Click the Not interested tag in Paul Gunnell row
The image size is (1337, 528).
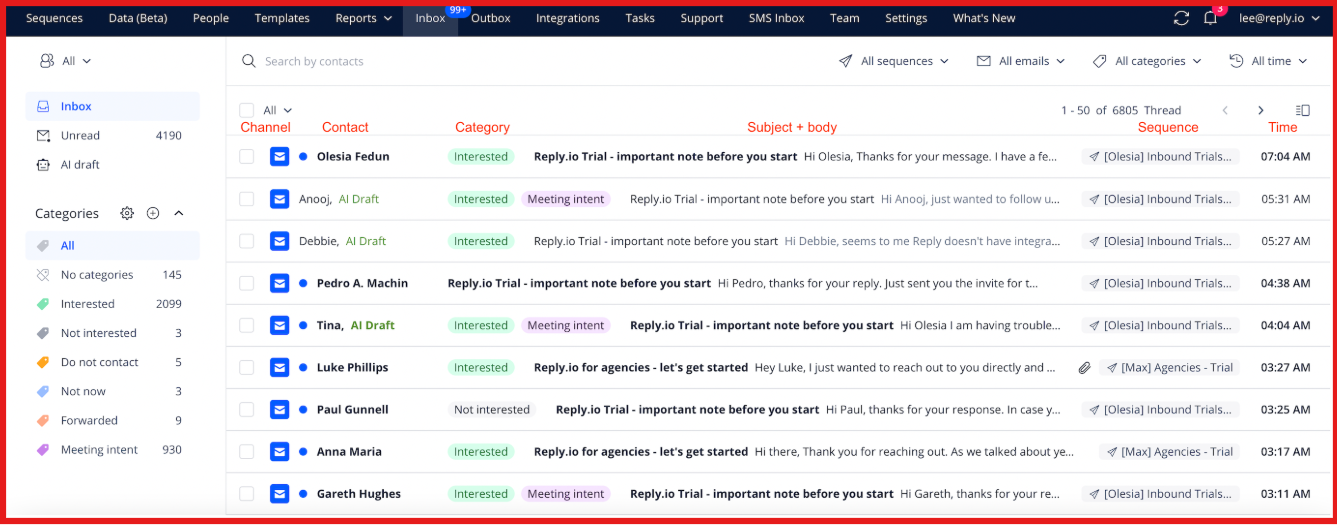pyautogui.click(x=492, y=409)
